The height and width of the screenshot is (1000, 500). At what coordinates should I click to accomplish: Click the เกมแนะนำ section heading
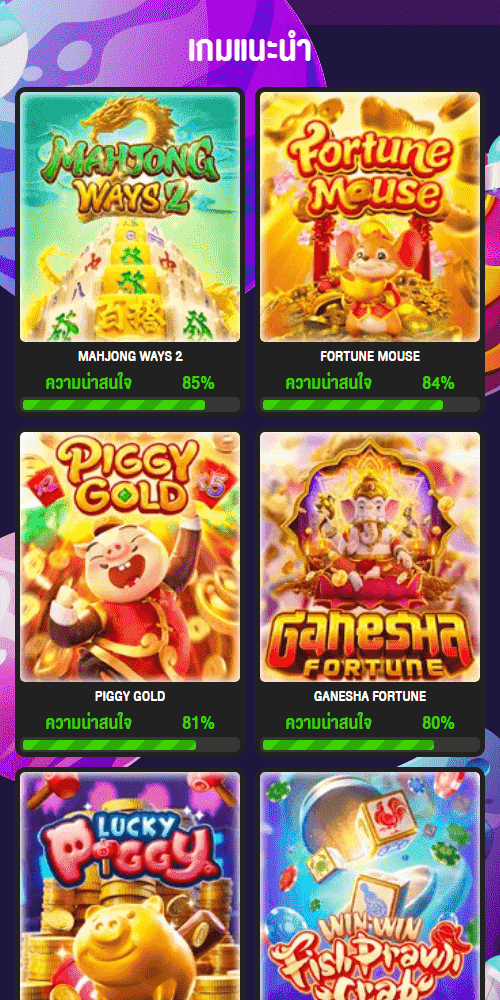[250, 50]
